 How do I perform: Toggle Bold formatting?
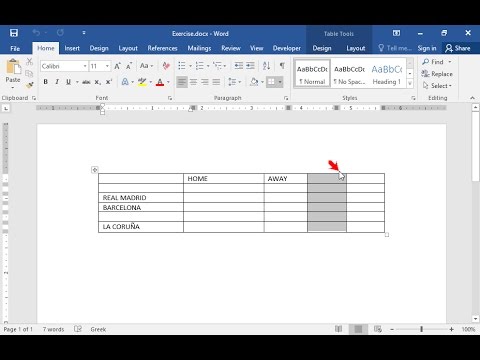[x=46, y=82]
